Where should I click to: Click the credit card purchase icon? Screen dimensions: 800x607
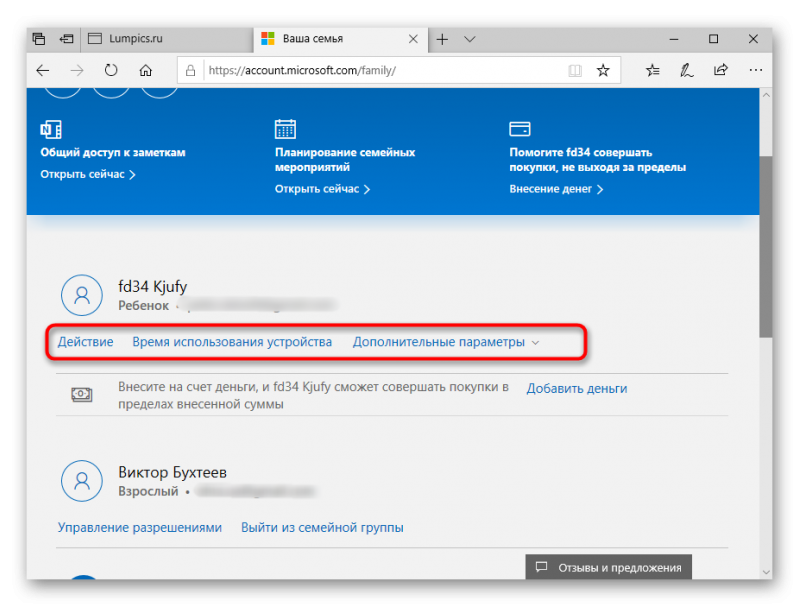[520, 129]
